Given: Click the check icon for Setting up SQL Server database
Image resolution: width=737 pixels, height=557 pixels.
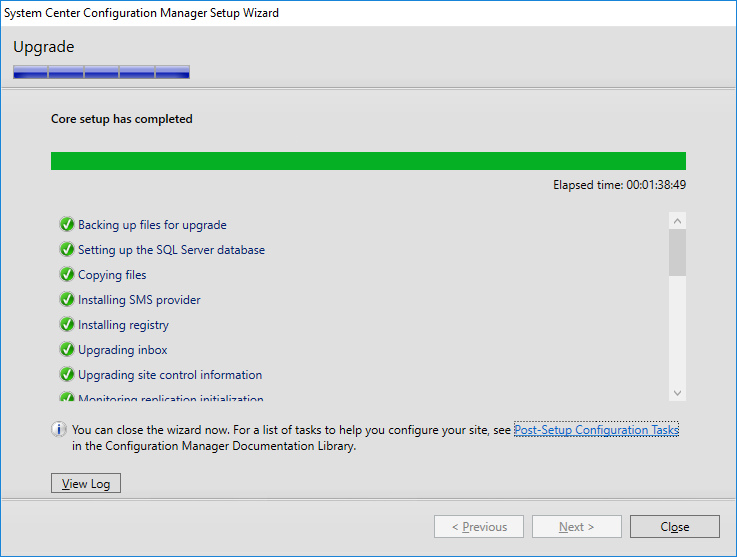Looking at the screenshot, I should (x=67, y=249).
